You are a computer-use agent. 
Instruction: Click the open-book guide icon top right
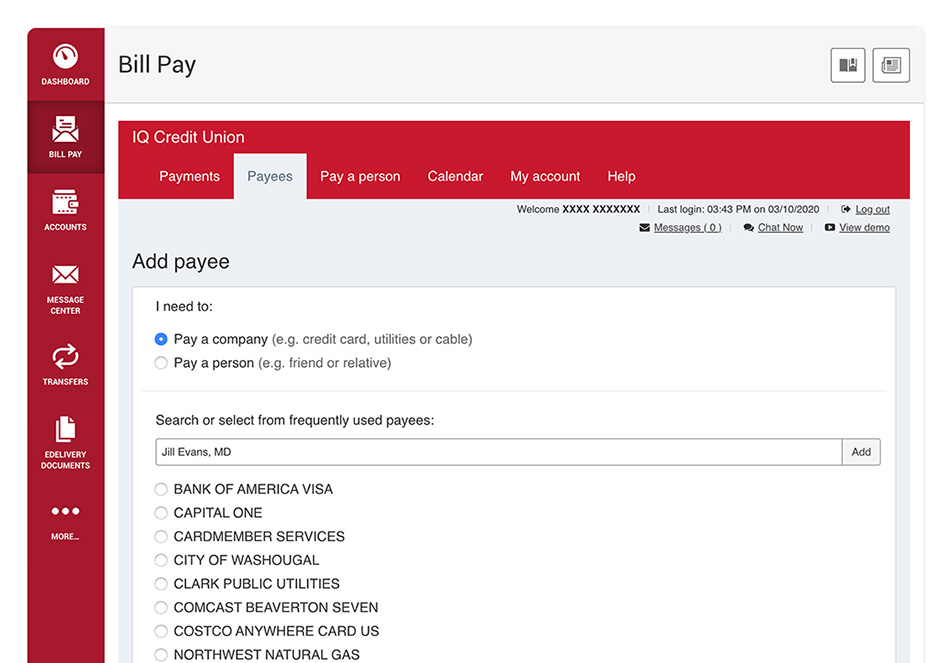[847, 64]
